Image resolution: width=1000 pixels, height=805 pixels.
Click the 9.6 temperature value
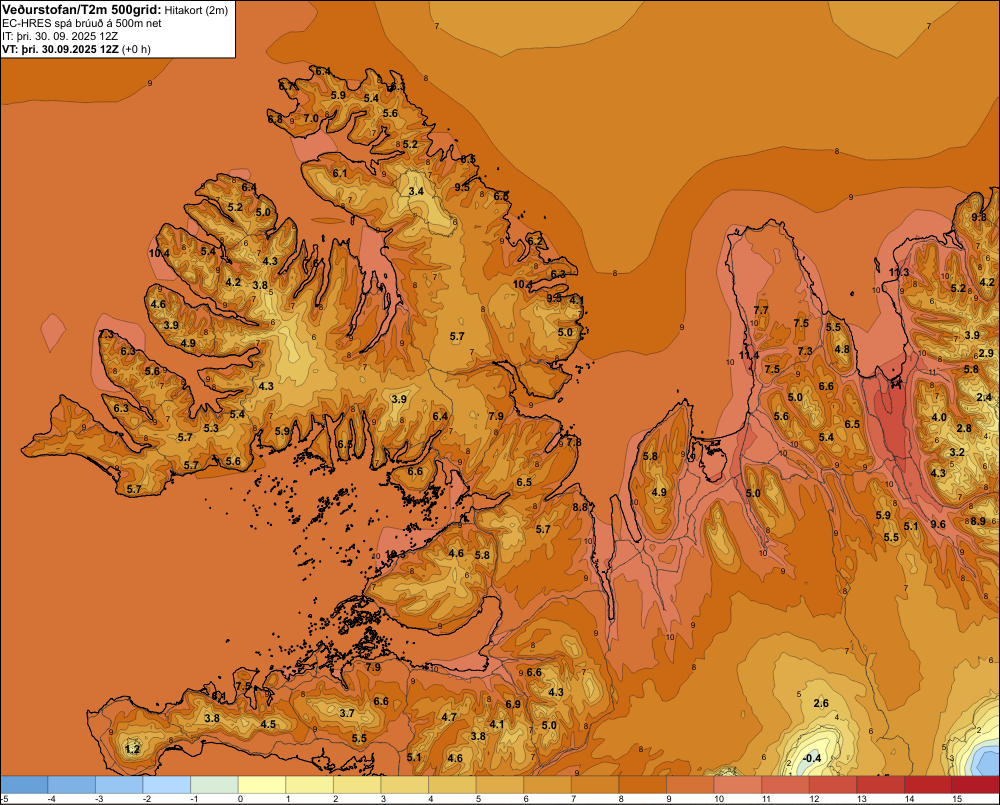tap(938, 524)
